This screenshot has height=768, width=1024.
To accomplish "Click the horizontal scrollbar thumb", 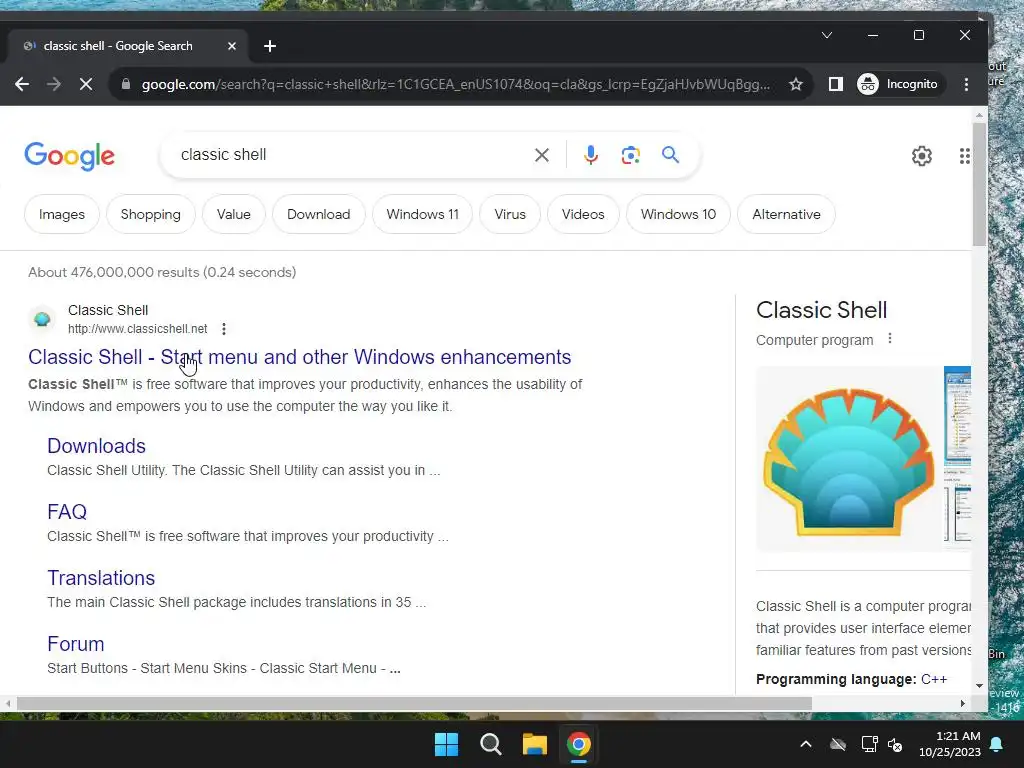I will (x=414, y=703).
